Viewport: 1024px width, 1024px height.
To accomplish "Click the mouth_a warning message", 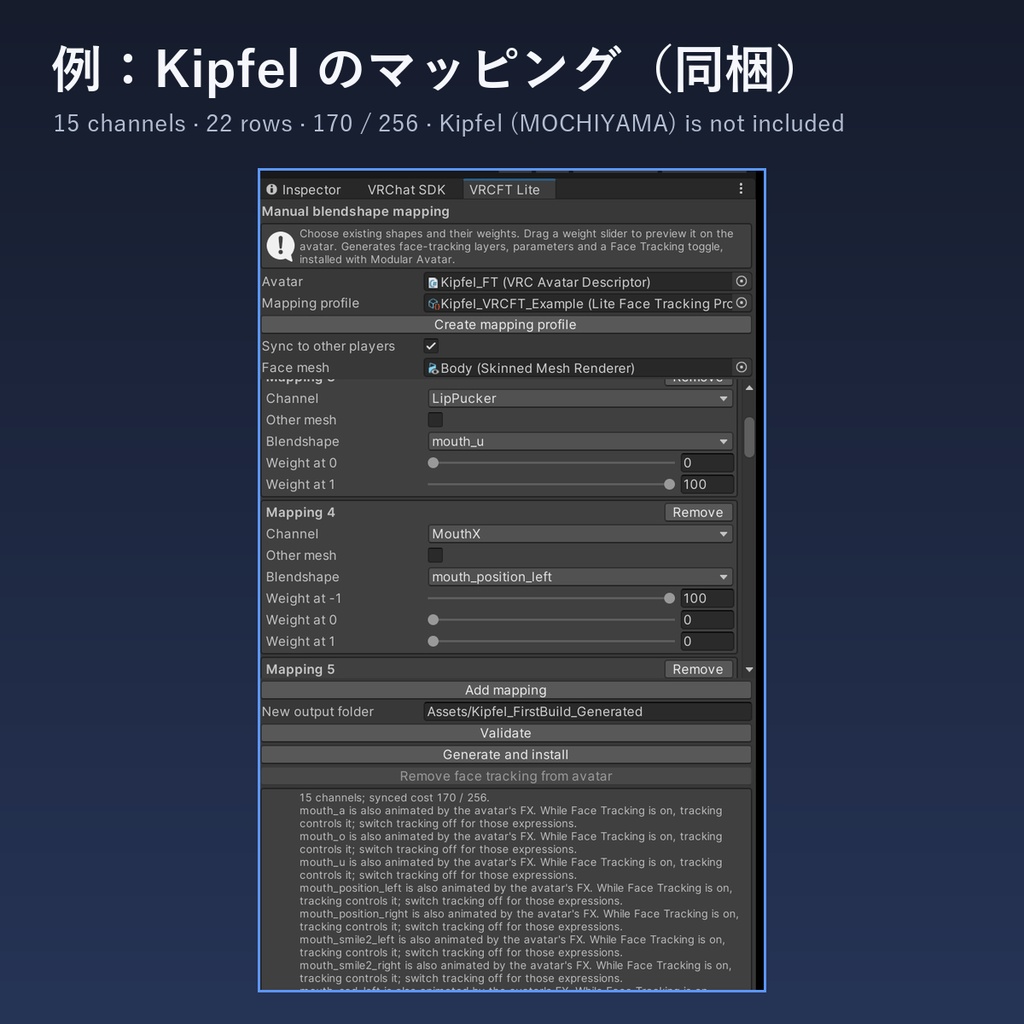I will point(511,817).
